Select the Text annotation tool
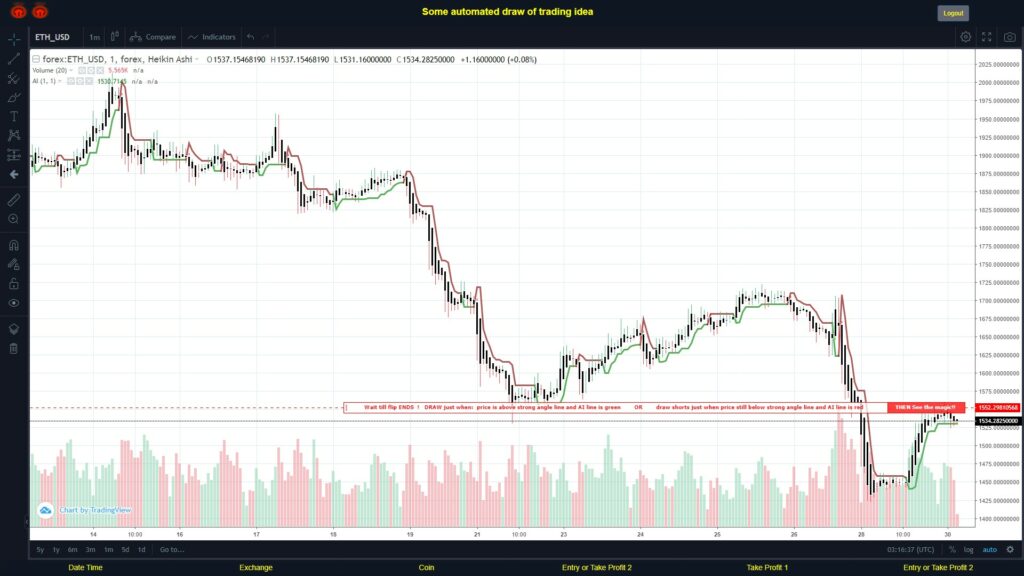The image size is (1024, 576). tap(14, 116)
